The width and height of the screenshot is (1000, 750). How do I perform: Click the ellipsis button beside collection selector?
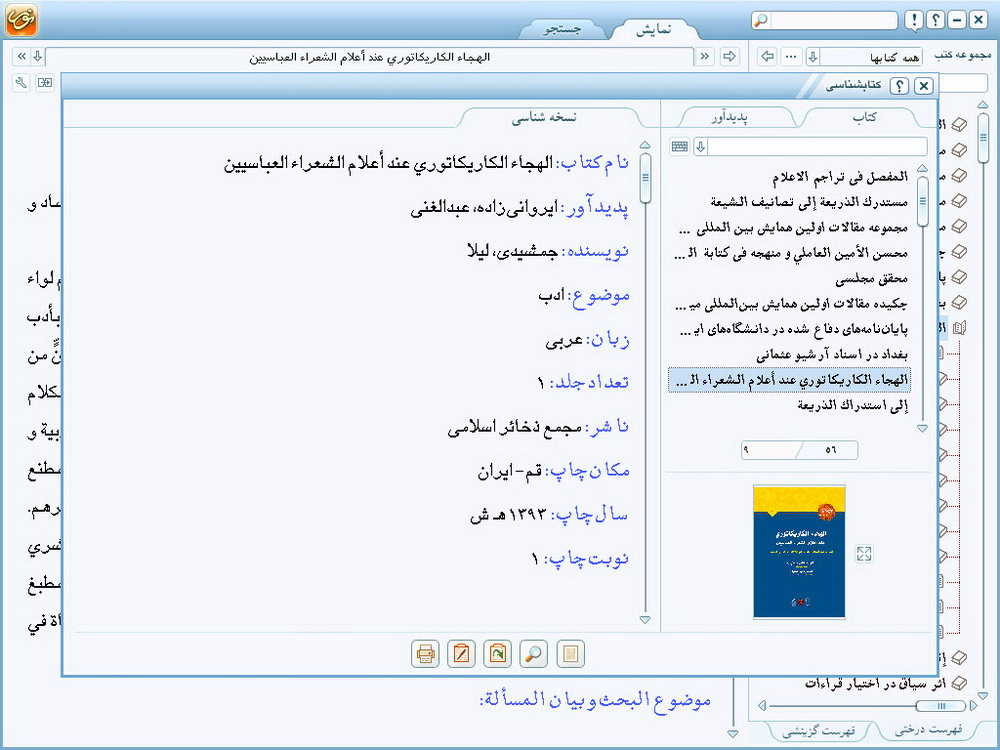pyautogui.click(x=791, y=57)
